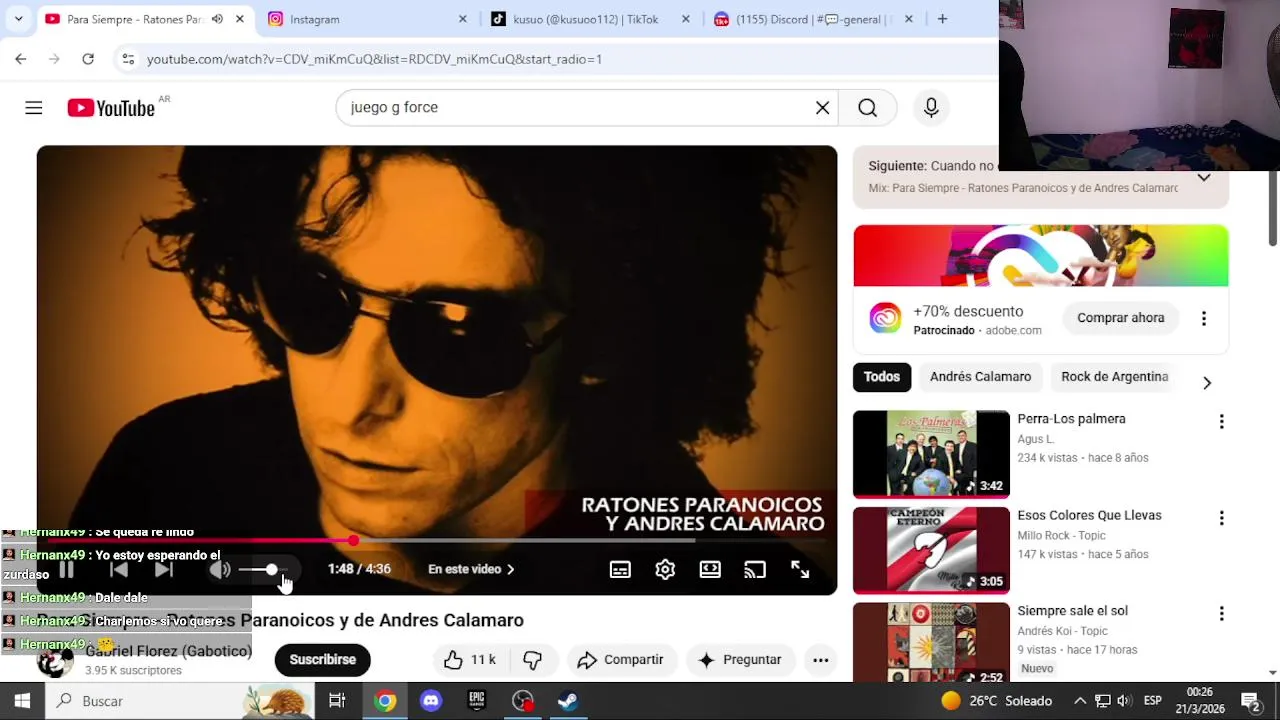Start voice search with the microphone icon
Image resolution: width=1280 pixels, height=720 pixels.
pyautogui.click(x=931, y=108)
